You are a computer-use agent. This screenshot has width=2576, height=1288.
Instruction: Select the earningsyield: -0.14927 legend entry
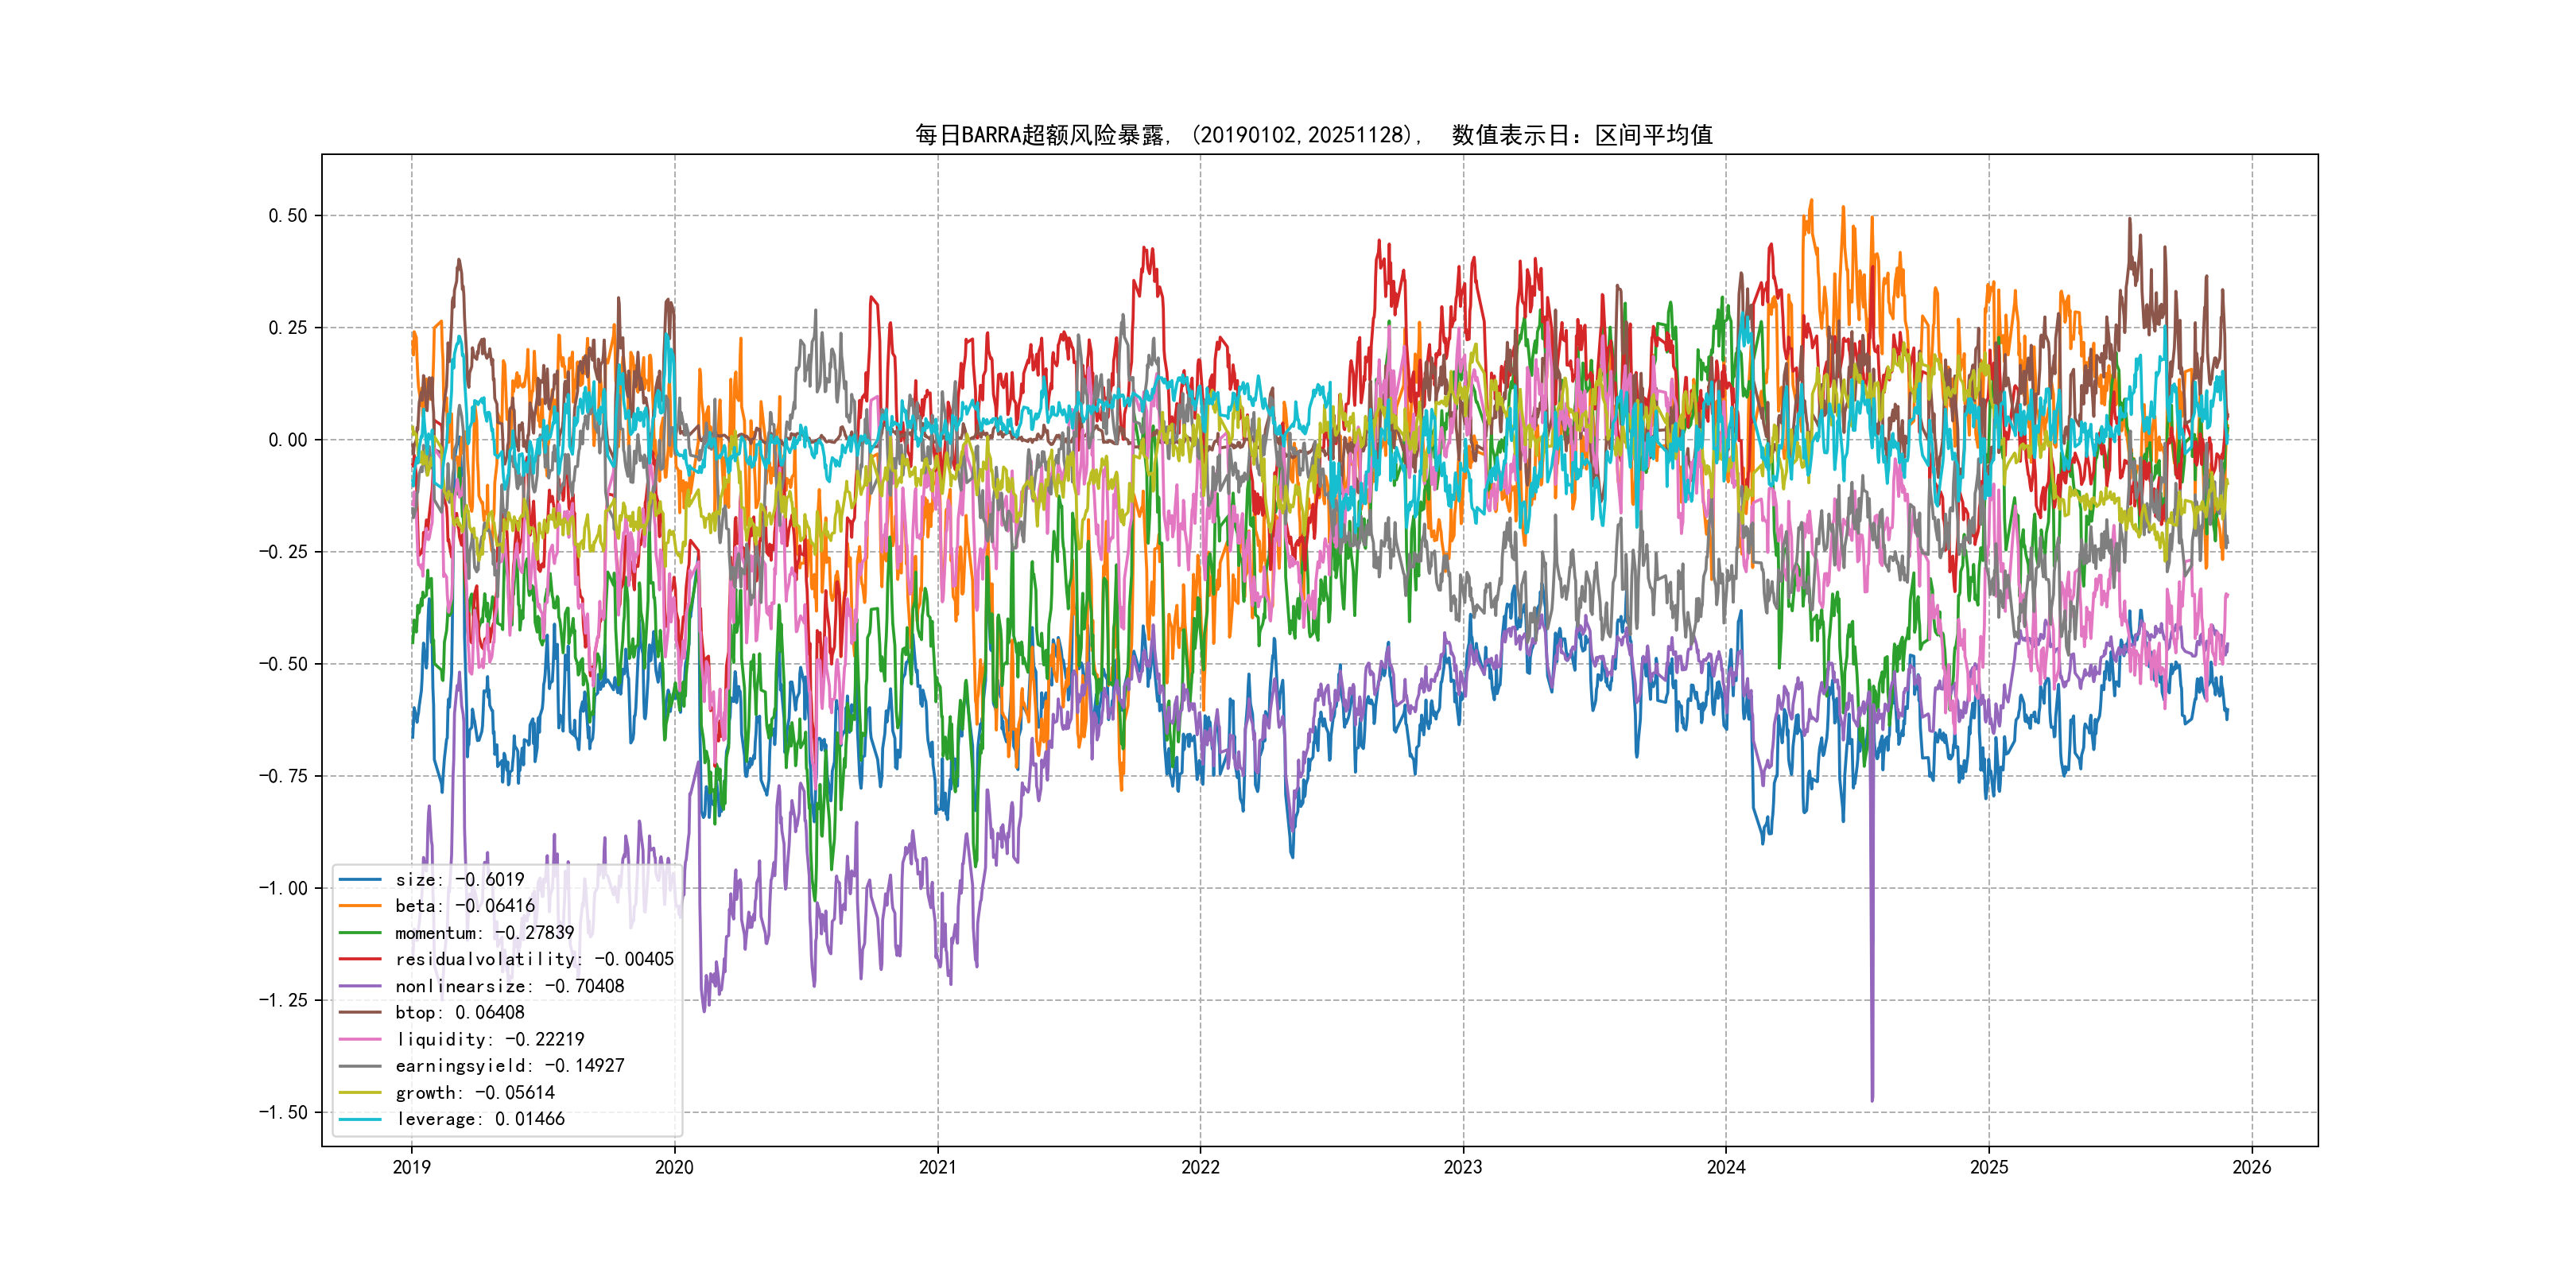point(509,1066)
